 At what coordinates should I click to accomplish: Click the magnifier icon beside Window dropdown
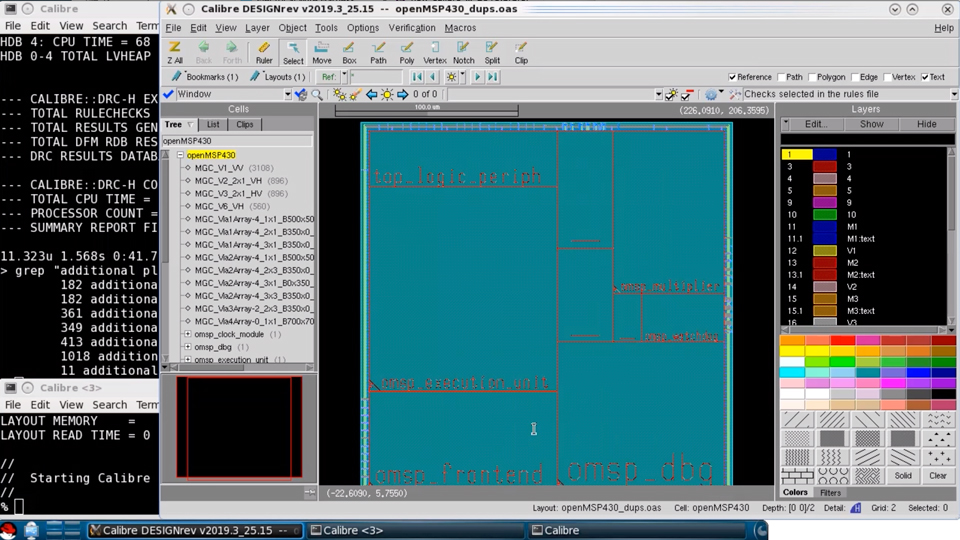(317, 94)
